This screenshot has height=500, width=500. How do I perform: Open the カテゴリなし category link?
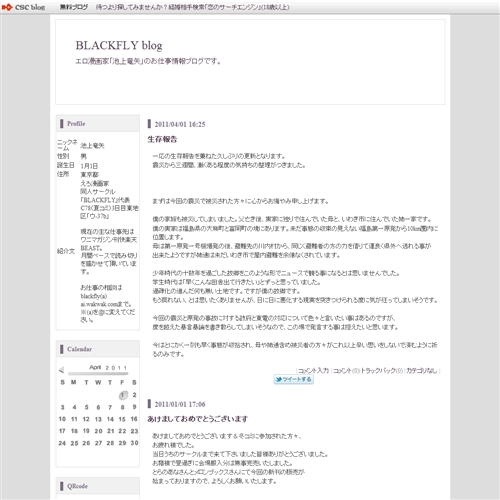(x=421, y=370)
